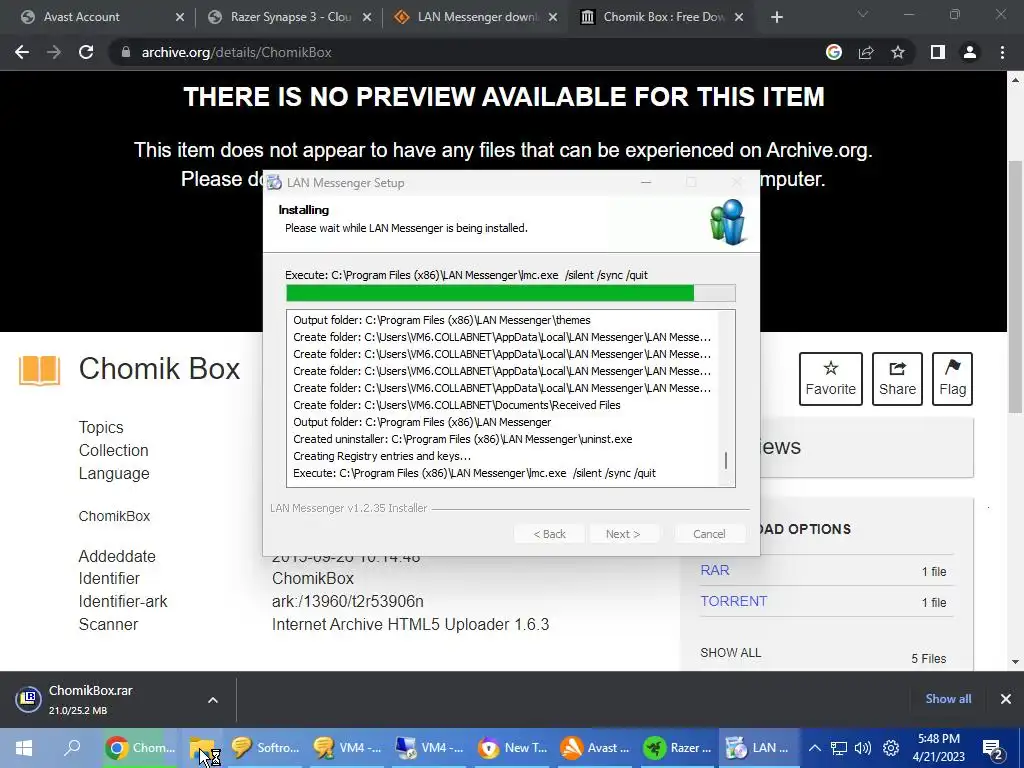1024x768 pixels.
Task: Open tab search dropdown in Chrome
Action: (862, 14)
